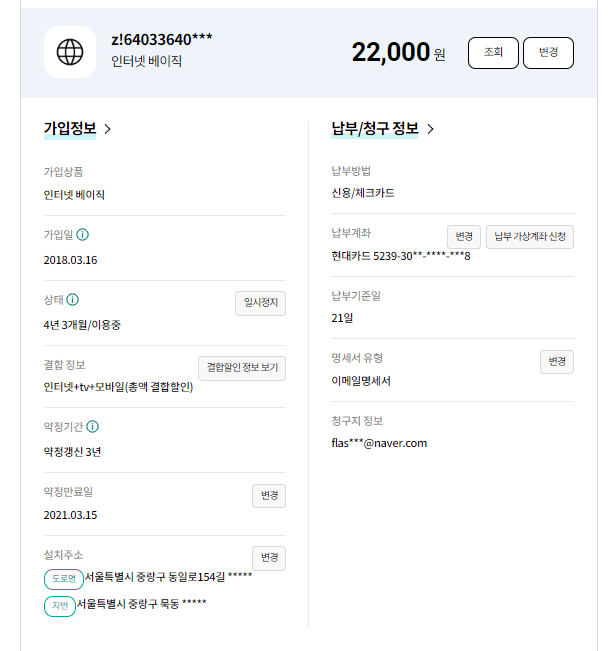The width and height of the screenshot is (610, 651).
Task: Change the 명세서 유형 with 변경 button
Action: (x=556, y=361)
